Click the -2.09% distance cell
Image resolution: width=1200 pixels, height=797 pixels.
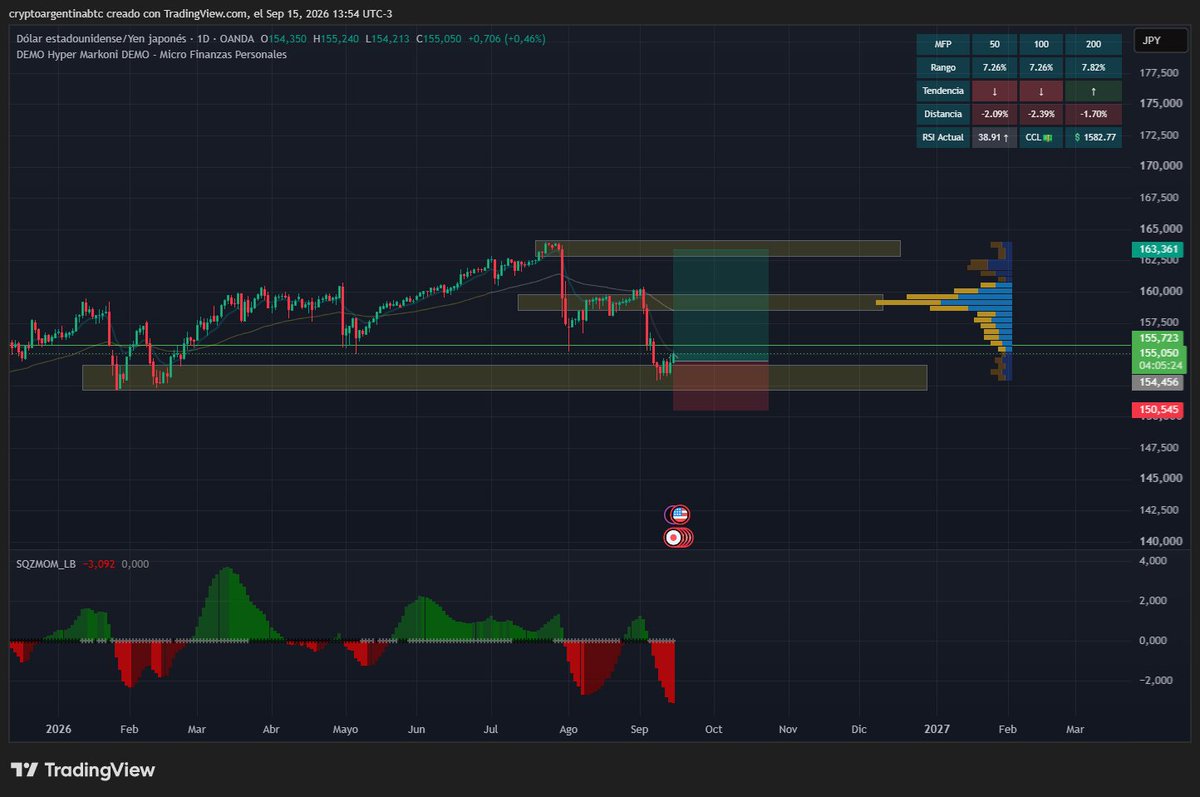tap(994, 114)
